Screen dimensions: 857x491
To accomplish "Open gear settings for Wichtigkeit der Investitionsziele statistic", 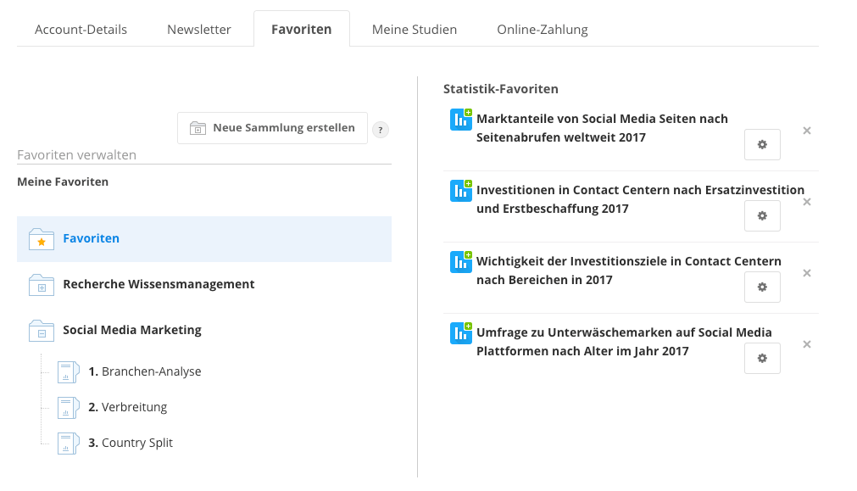I will point(762,287).
